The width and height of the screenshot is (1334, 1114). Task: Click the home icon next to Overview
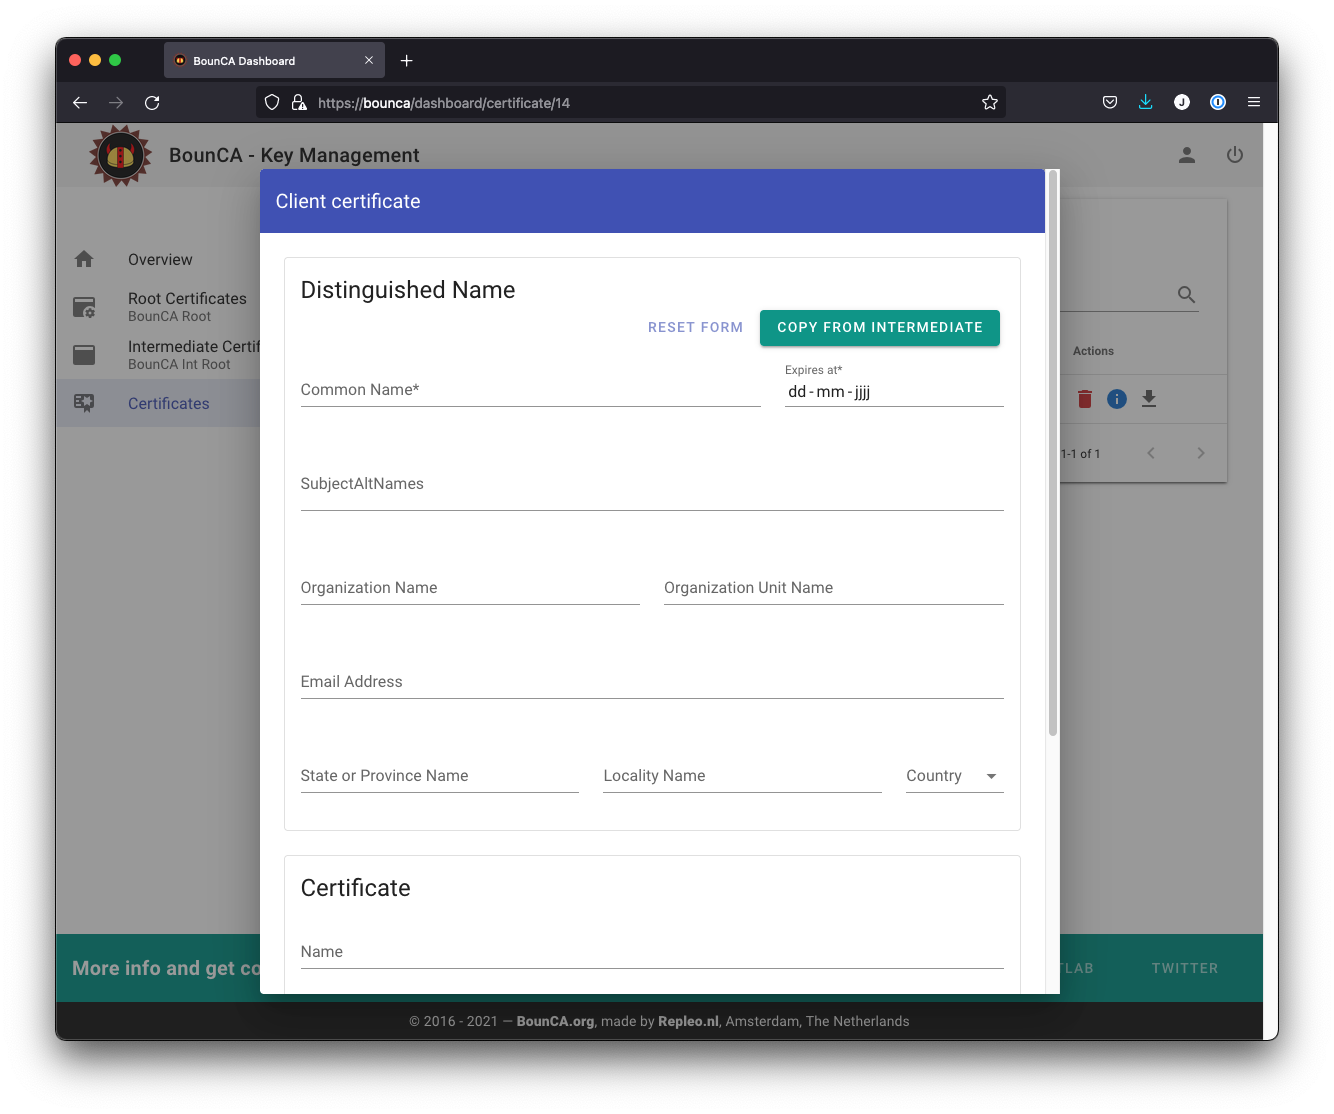(85, 258)
